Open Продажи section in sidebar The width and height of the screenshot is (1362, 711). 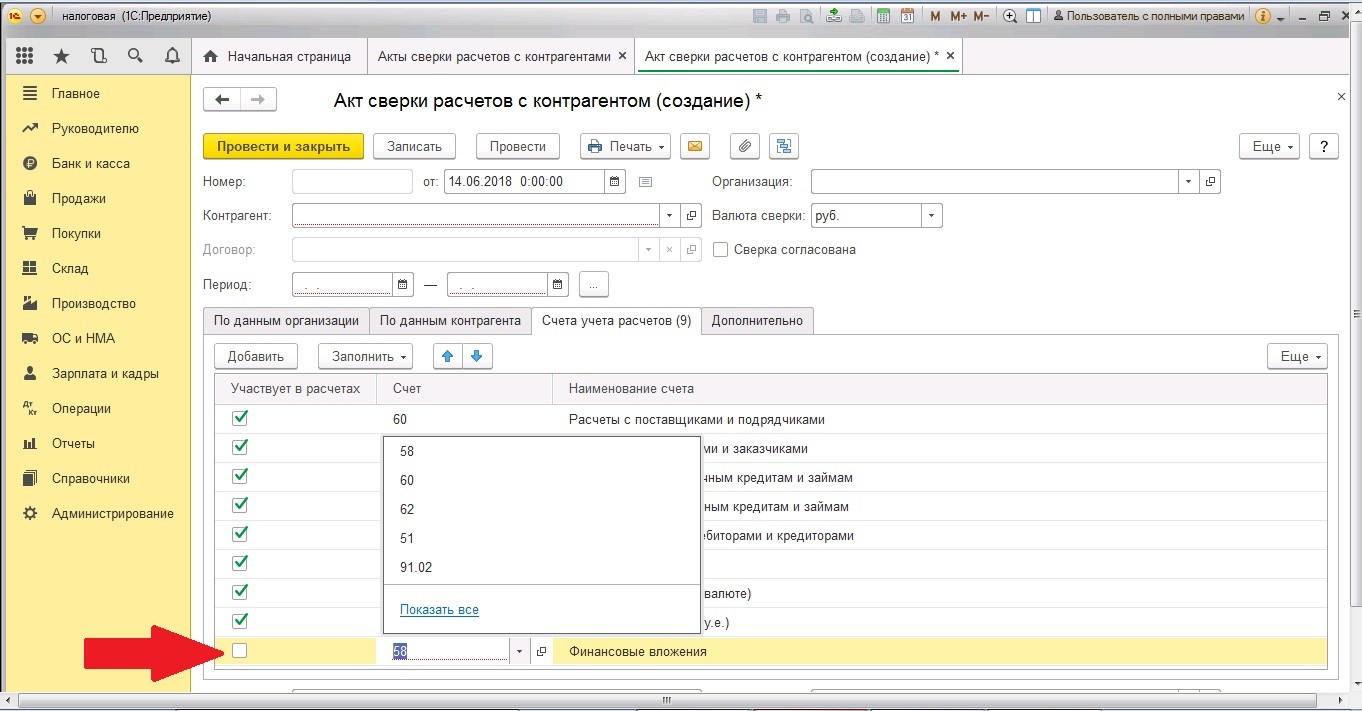pos(78,198)
